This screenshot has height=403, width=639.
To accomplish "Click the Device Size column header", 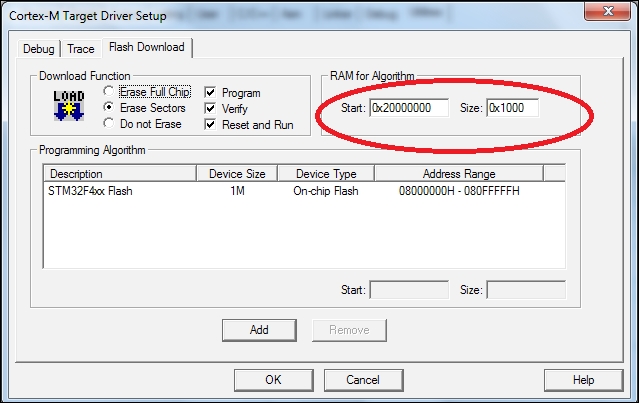I will pyautogui.click(x=237, y=174).
